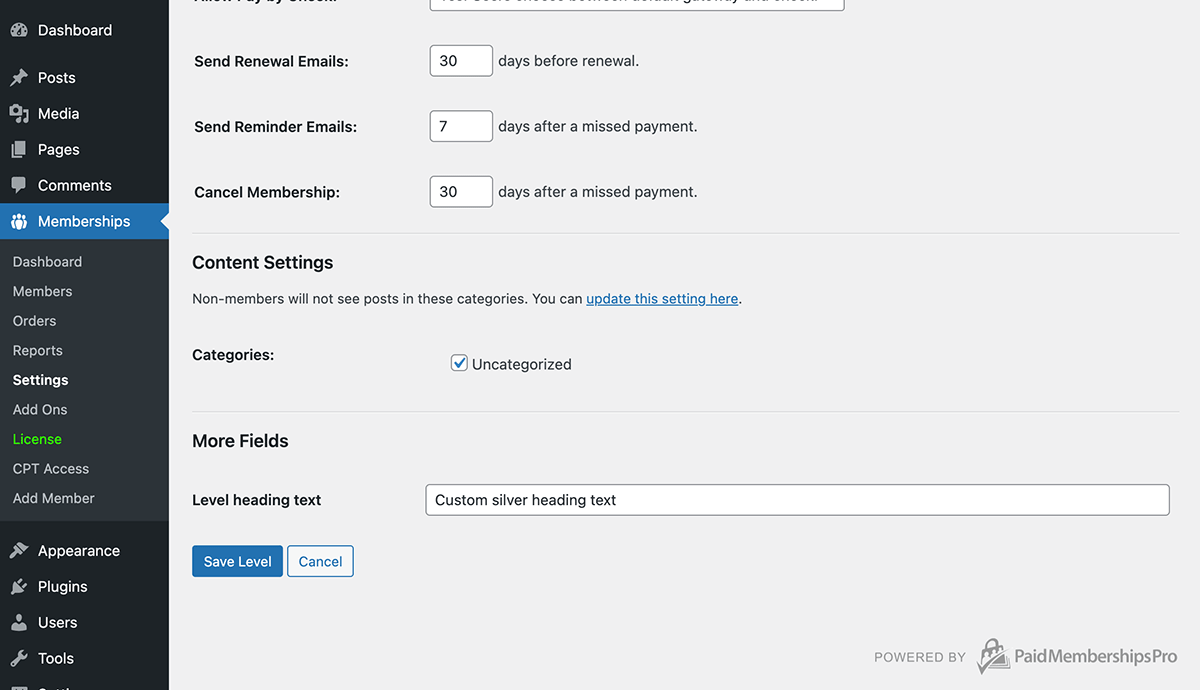Go to the Media menu
The height and width of the screenshot is (690, 1200).
click(x=84, y=114)
